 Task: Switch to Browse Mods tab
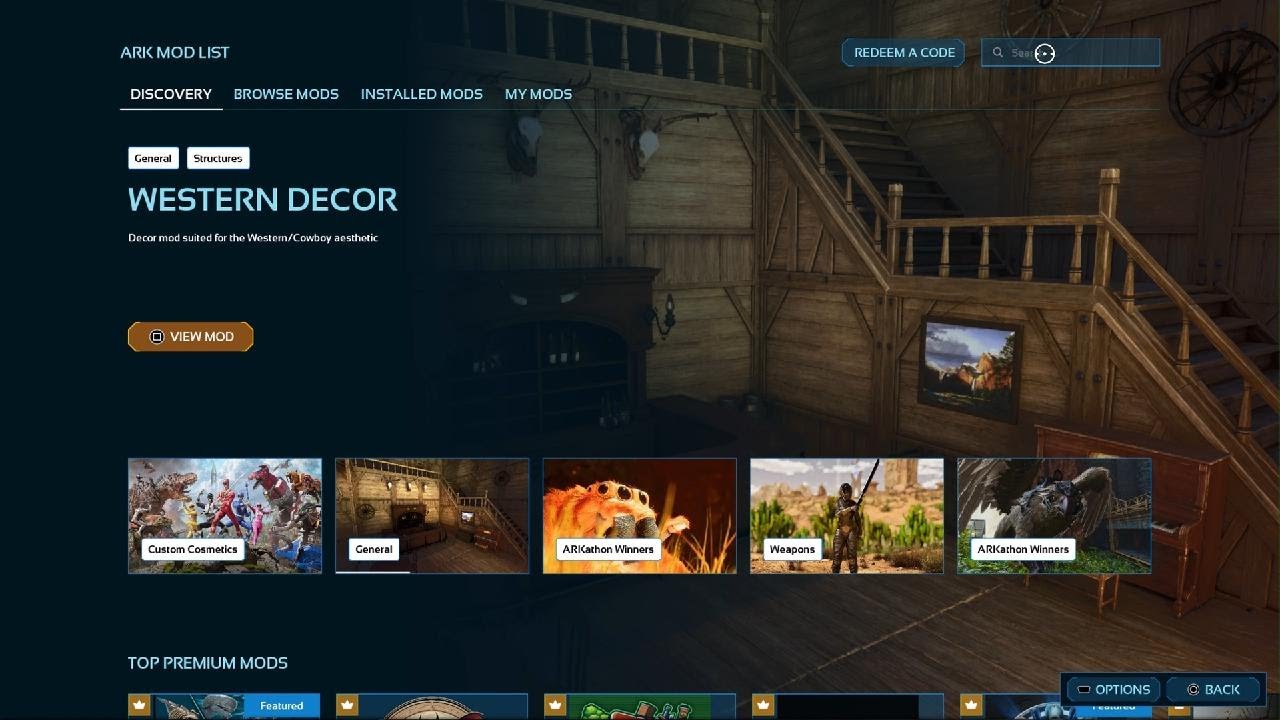[x=286, y=94]
